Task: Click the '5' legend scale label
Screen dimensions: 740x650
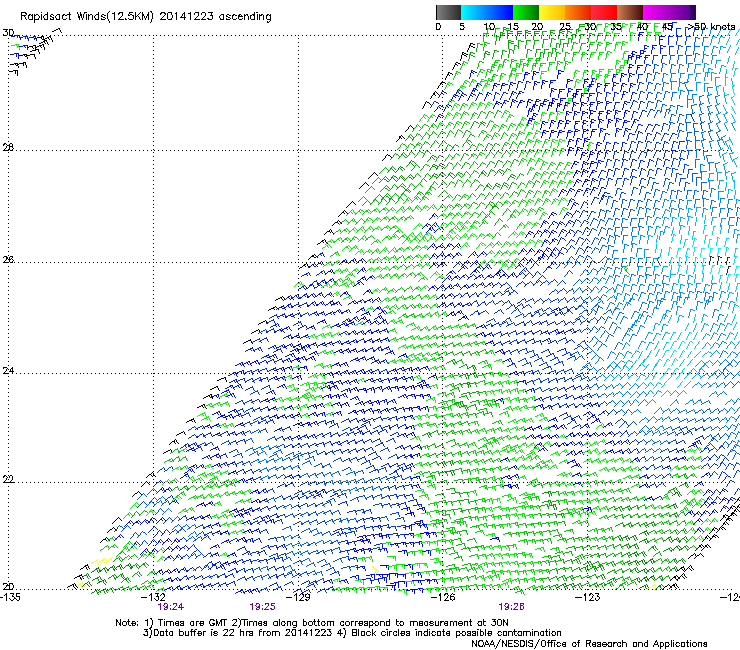Action: (462, 27)
